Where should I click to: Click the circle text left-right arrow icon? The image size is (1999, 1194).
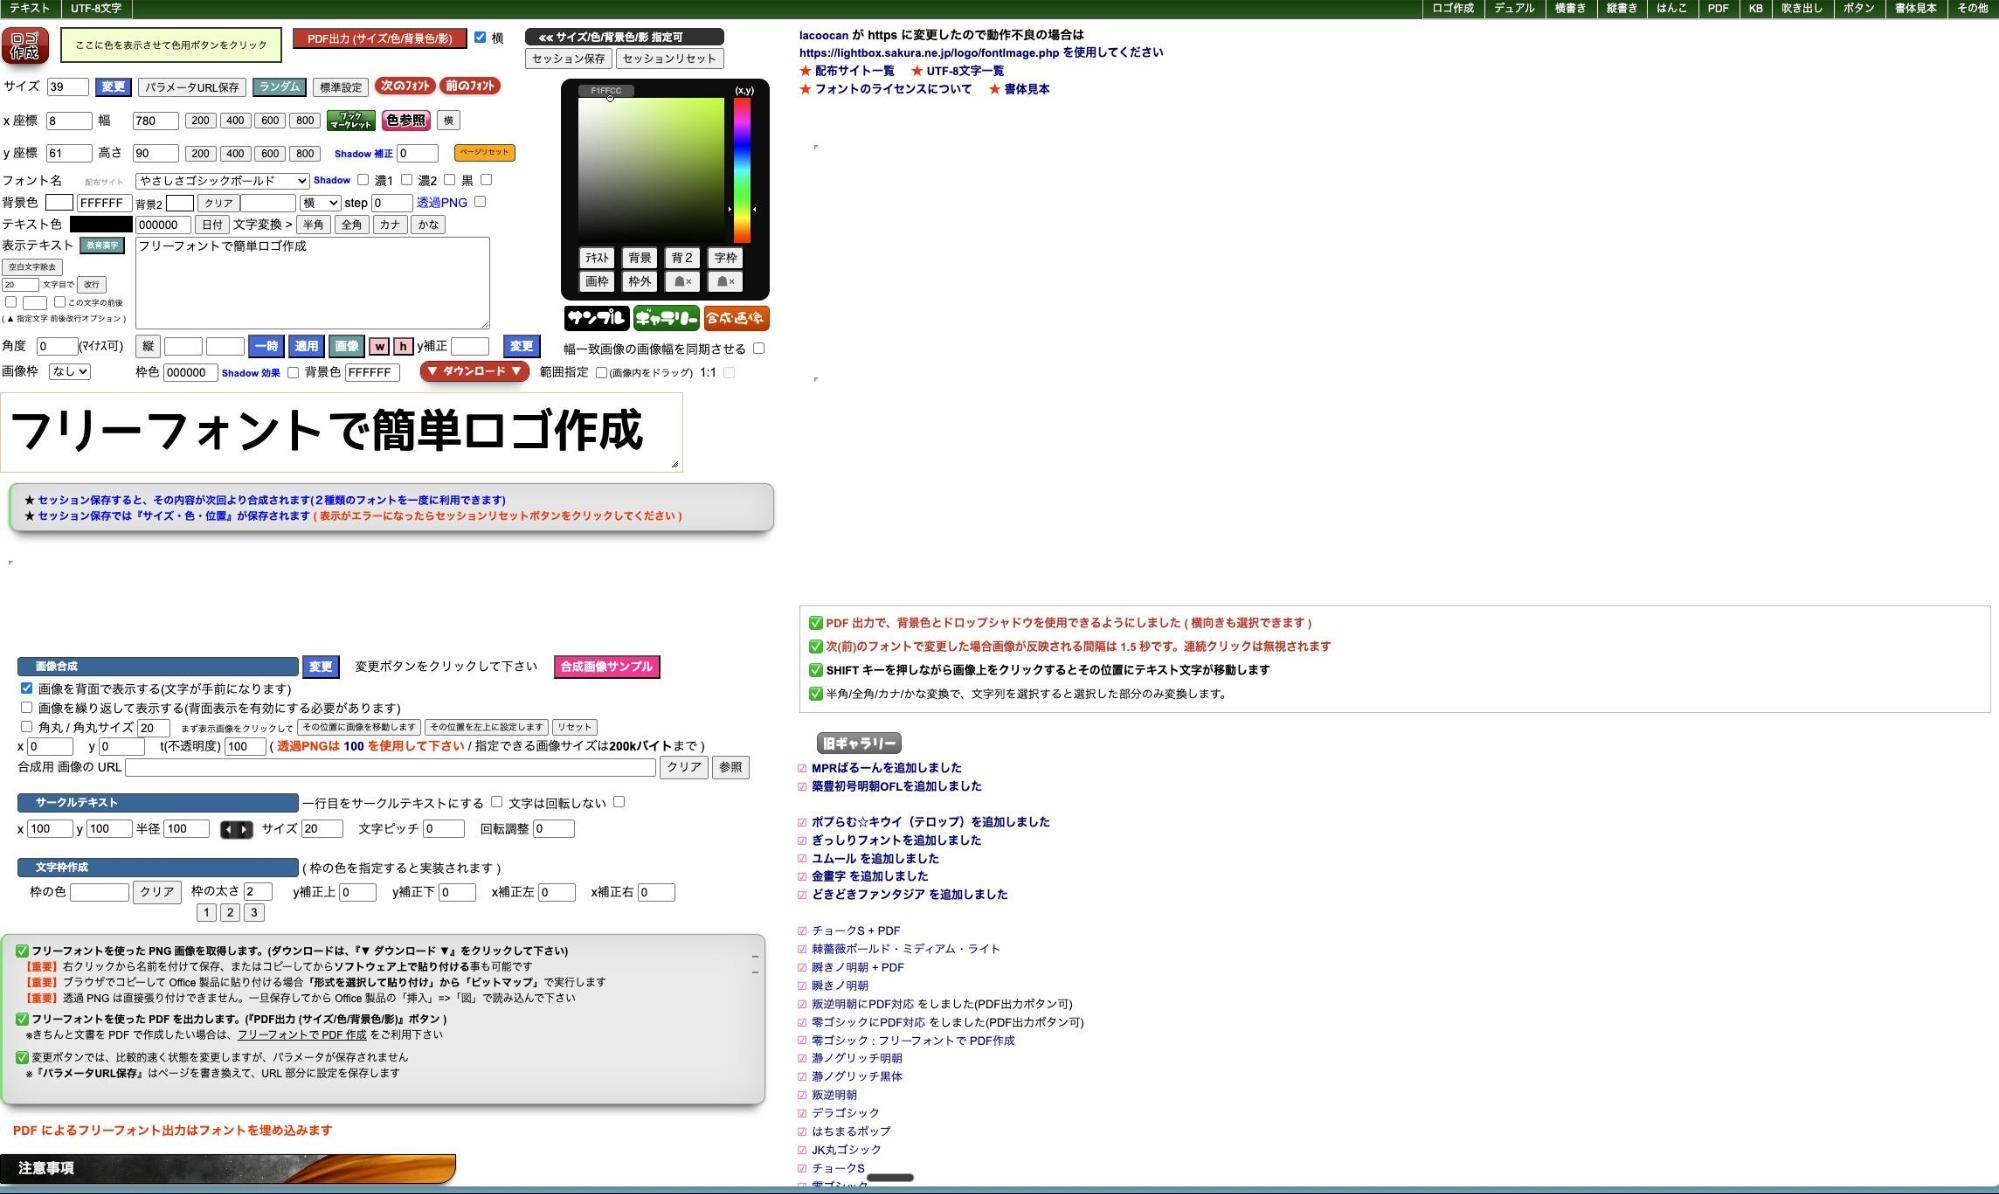pos(236,830)
